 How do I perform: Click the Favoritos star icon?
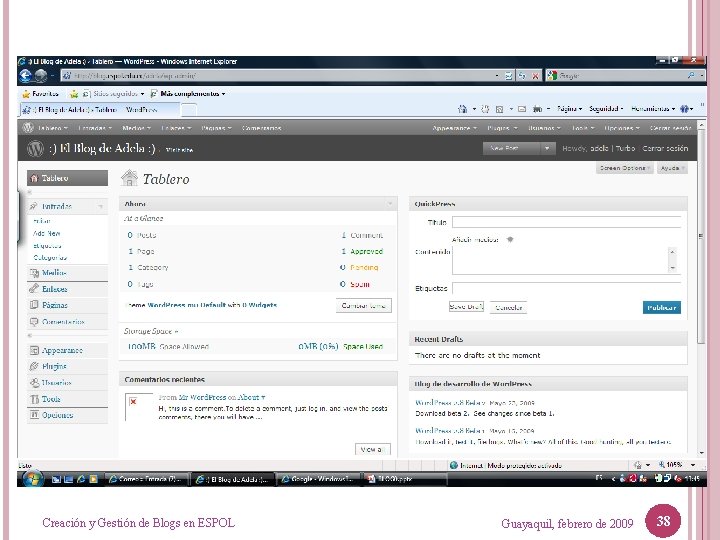(26, 94)
